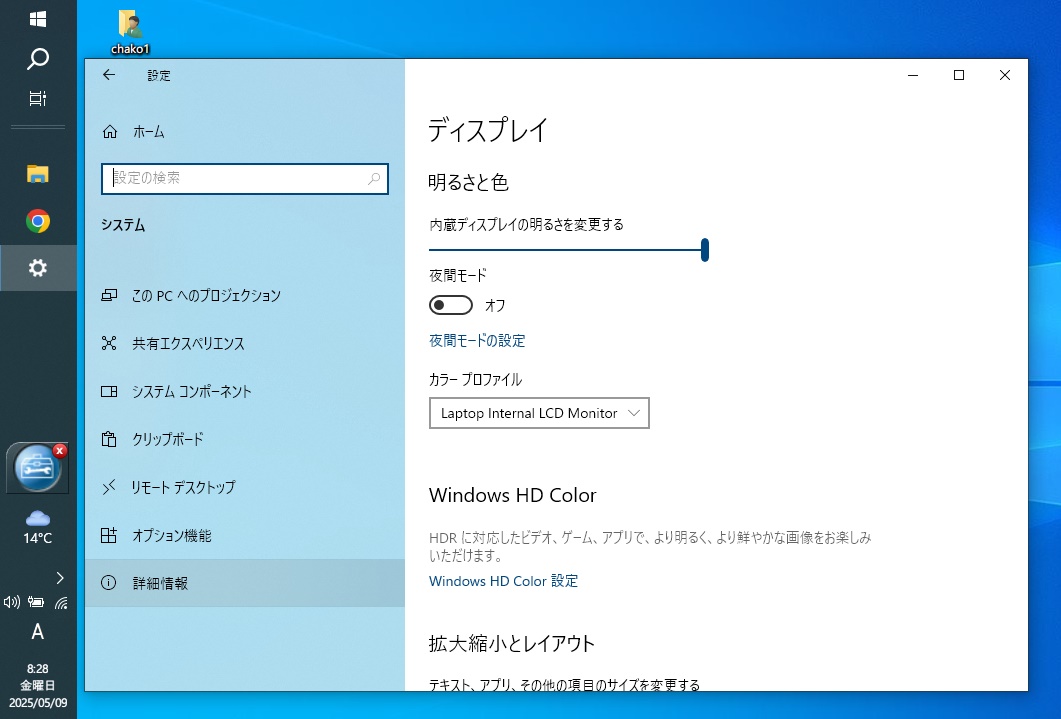Check battery status in the tray
The image size is (1061, 719).
[36, 602]
